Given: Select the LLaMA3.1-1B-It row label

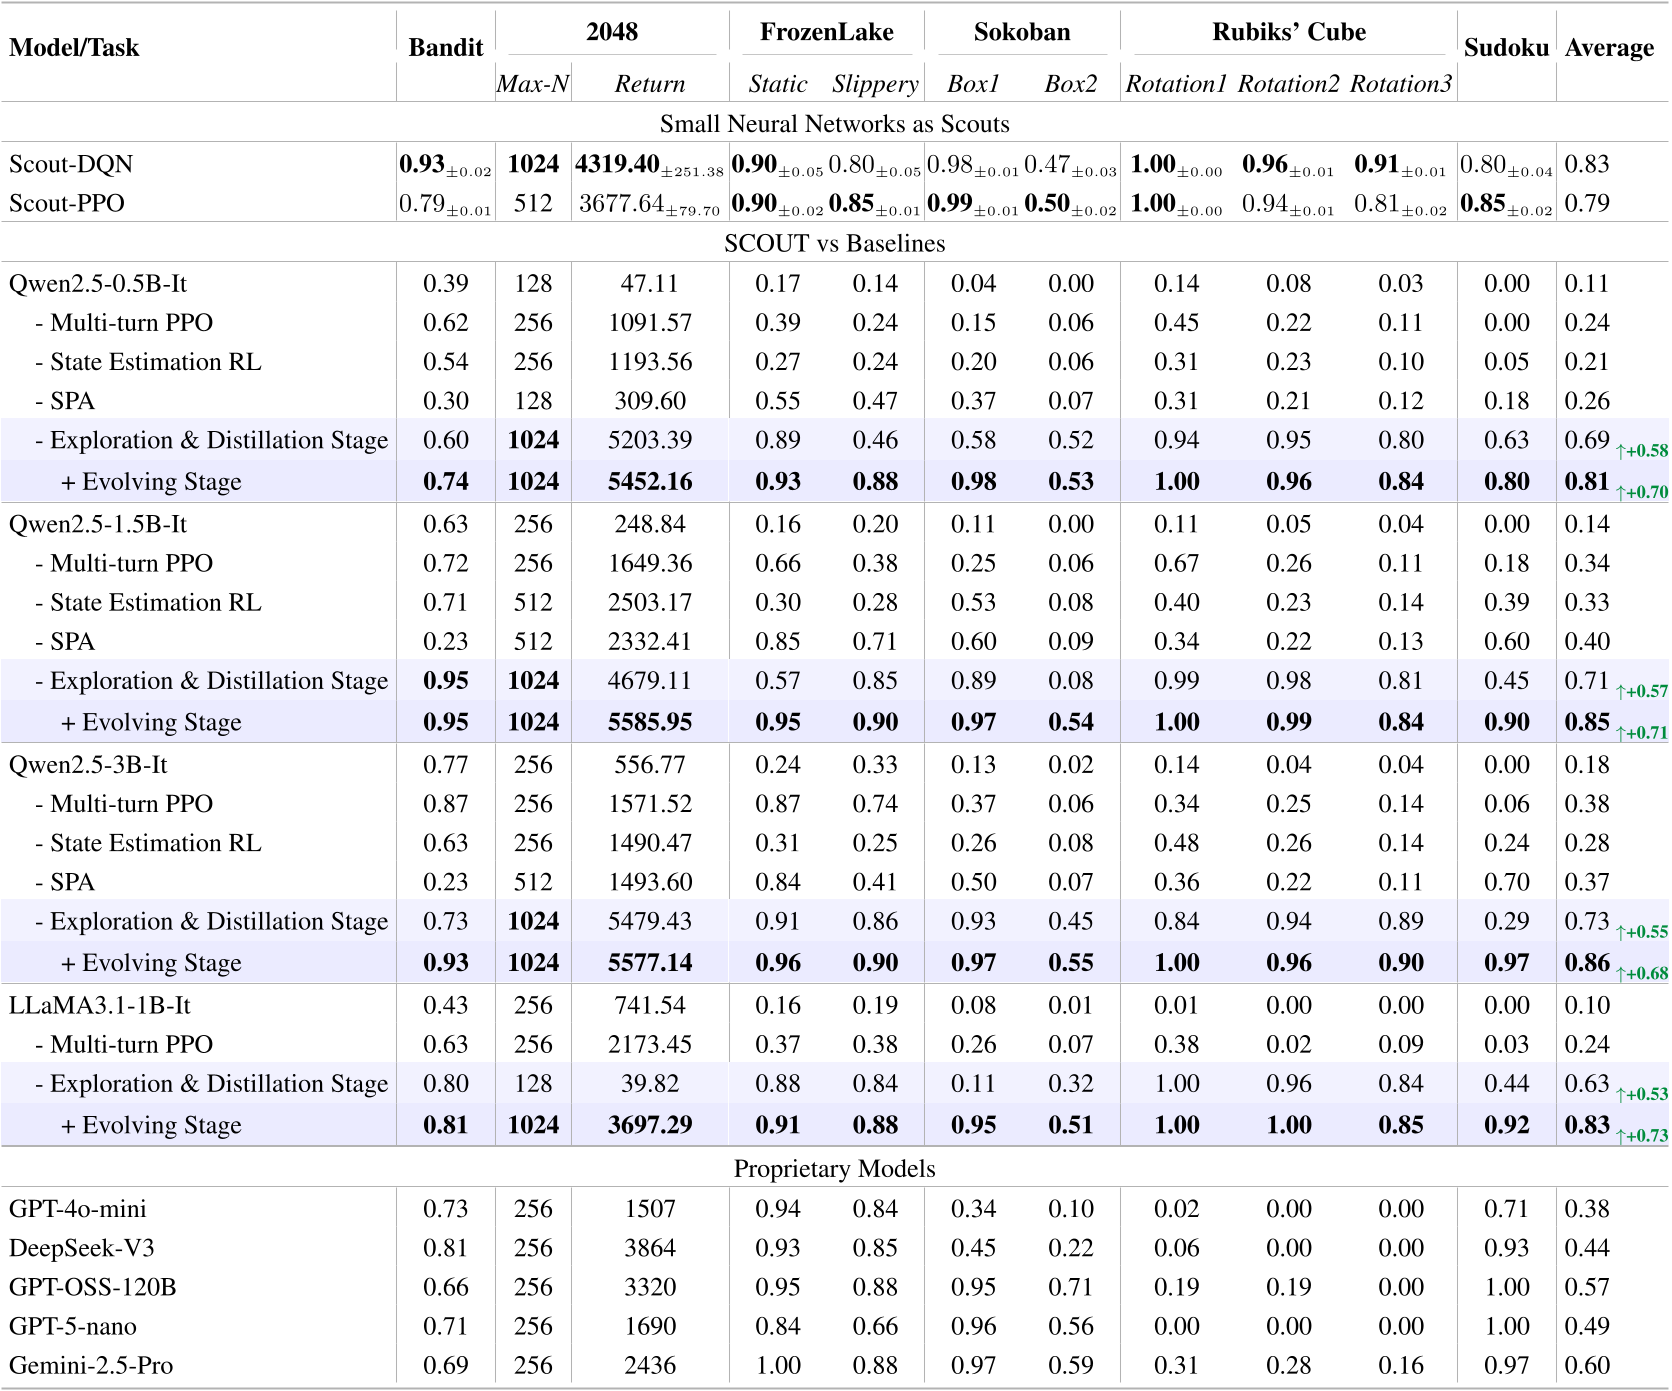Looking at the screenshot, I should coord(100,1005).
